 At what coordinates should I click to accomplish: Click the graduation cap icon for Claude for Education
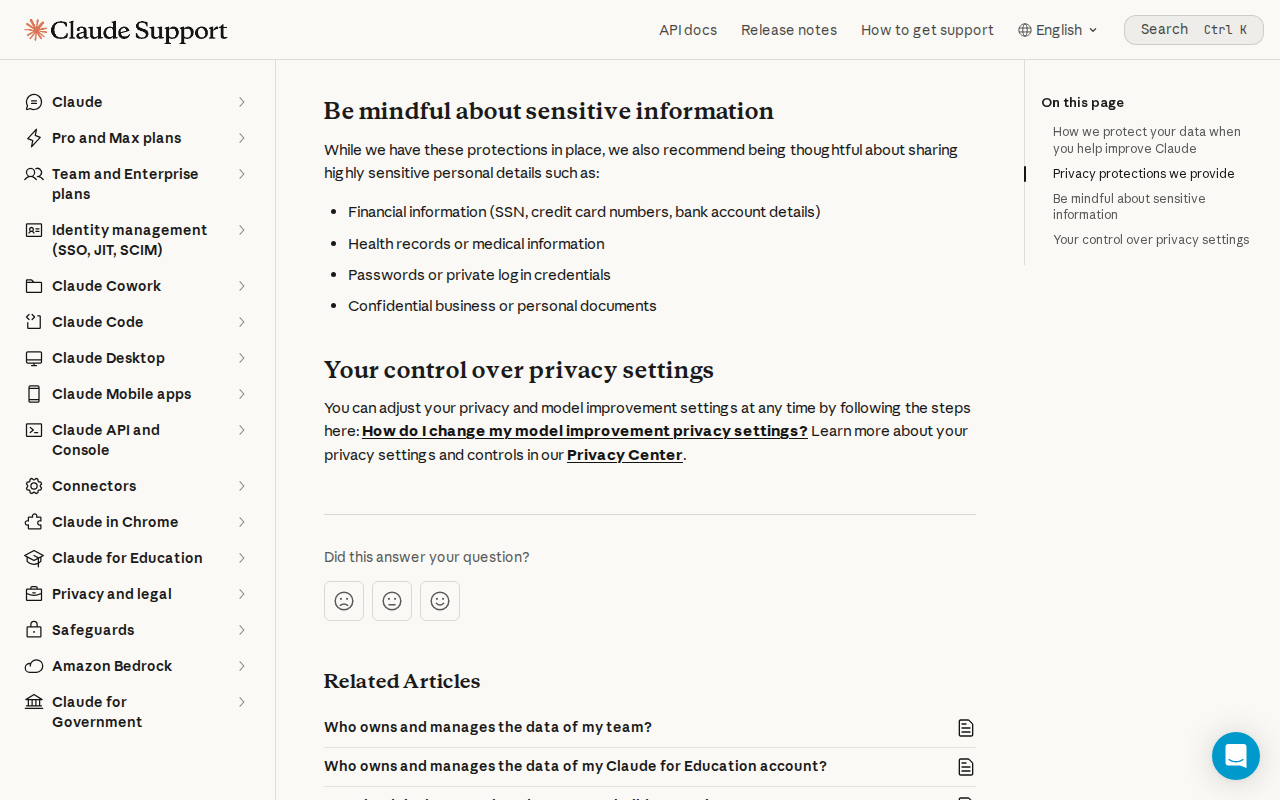34,558
